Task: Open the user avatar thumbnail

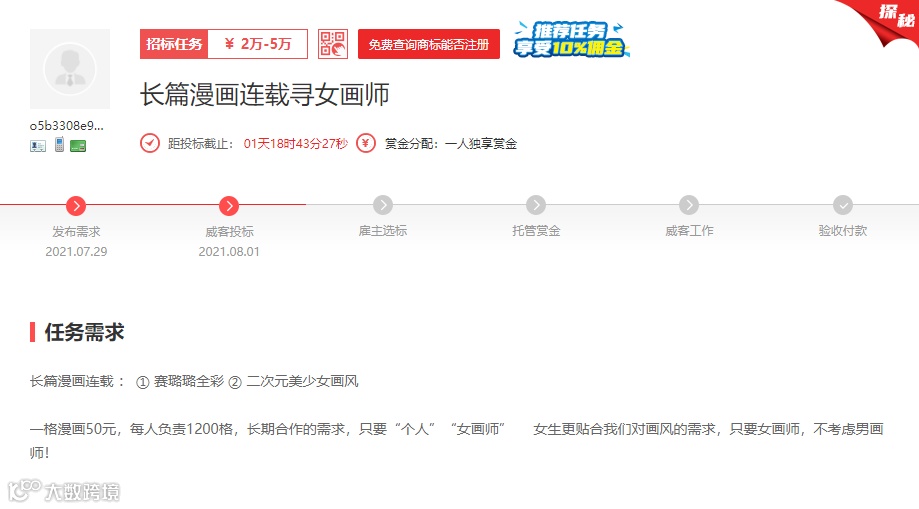Action: [70, 69]
